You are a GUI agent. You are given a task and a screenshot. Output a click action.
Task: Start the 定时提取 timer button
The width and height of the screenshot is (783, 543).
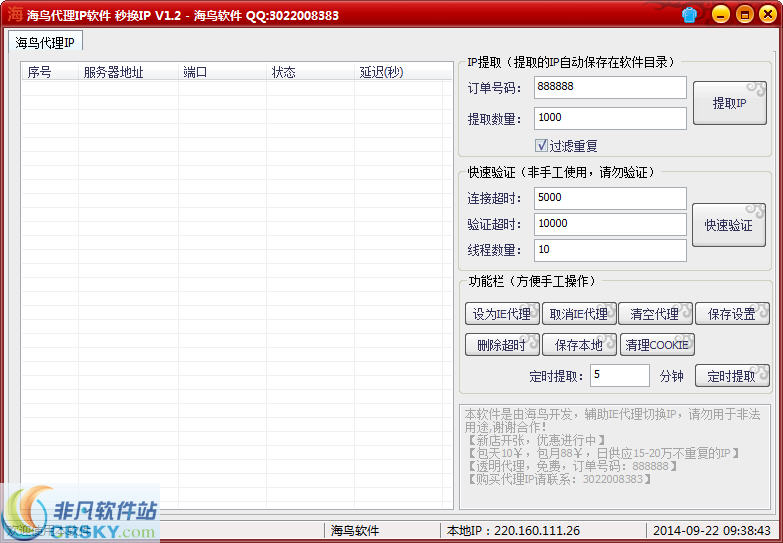click(732, 376)
